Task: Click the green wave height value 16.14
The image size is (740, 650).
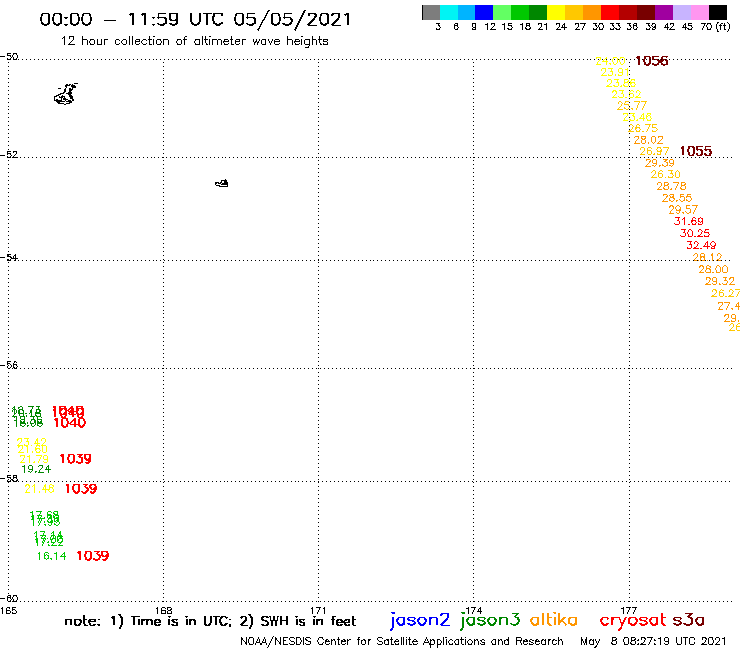Action: 52,557
